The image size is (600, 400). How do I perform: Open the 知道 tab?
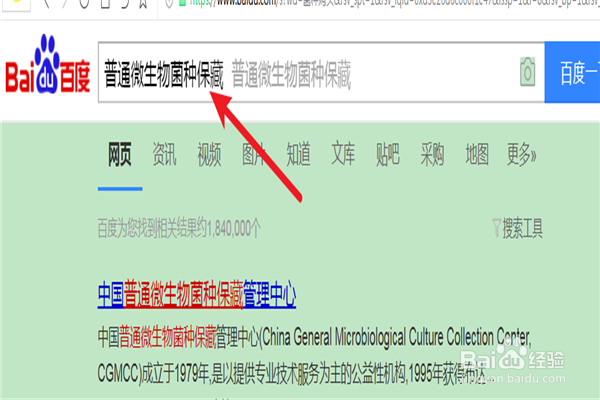coord(298,154)
